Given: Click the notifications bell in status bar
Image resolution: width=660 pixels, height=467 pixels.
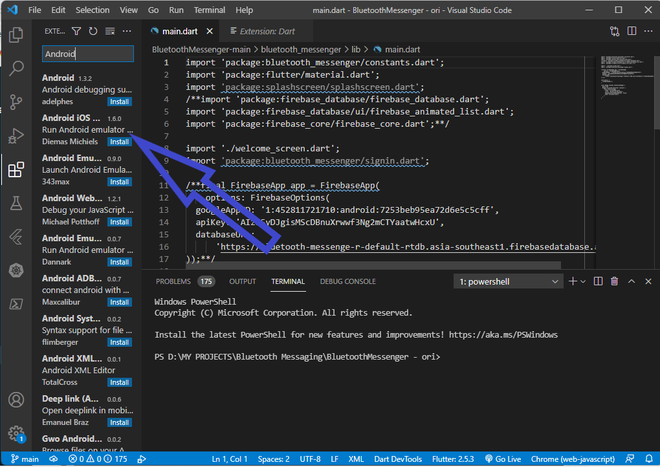Looking at the screenshot, I should coord(649,459).
